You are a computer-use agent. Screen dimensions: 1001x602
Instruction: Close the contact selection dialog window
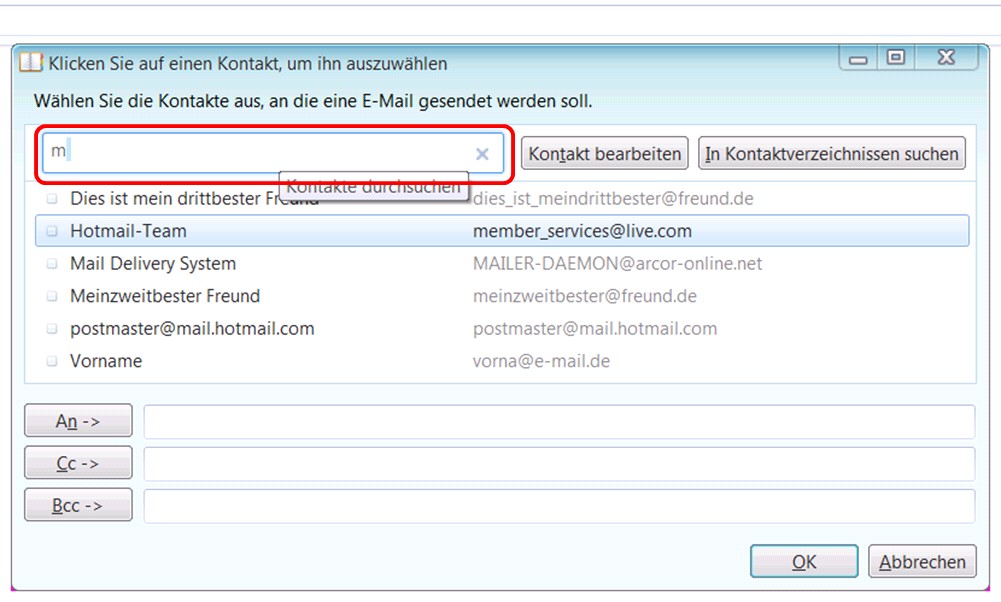click(x=946, y=57)
